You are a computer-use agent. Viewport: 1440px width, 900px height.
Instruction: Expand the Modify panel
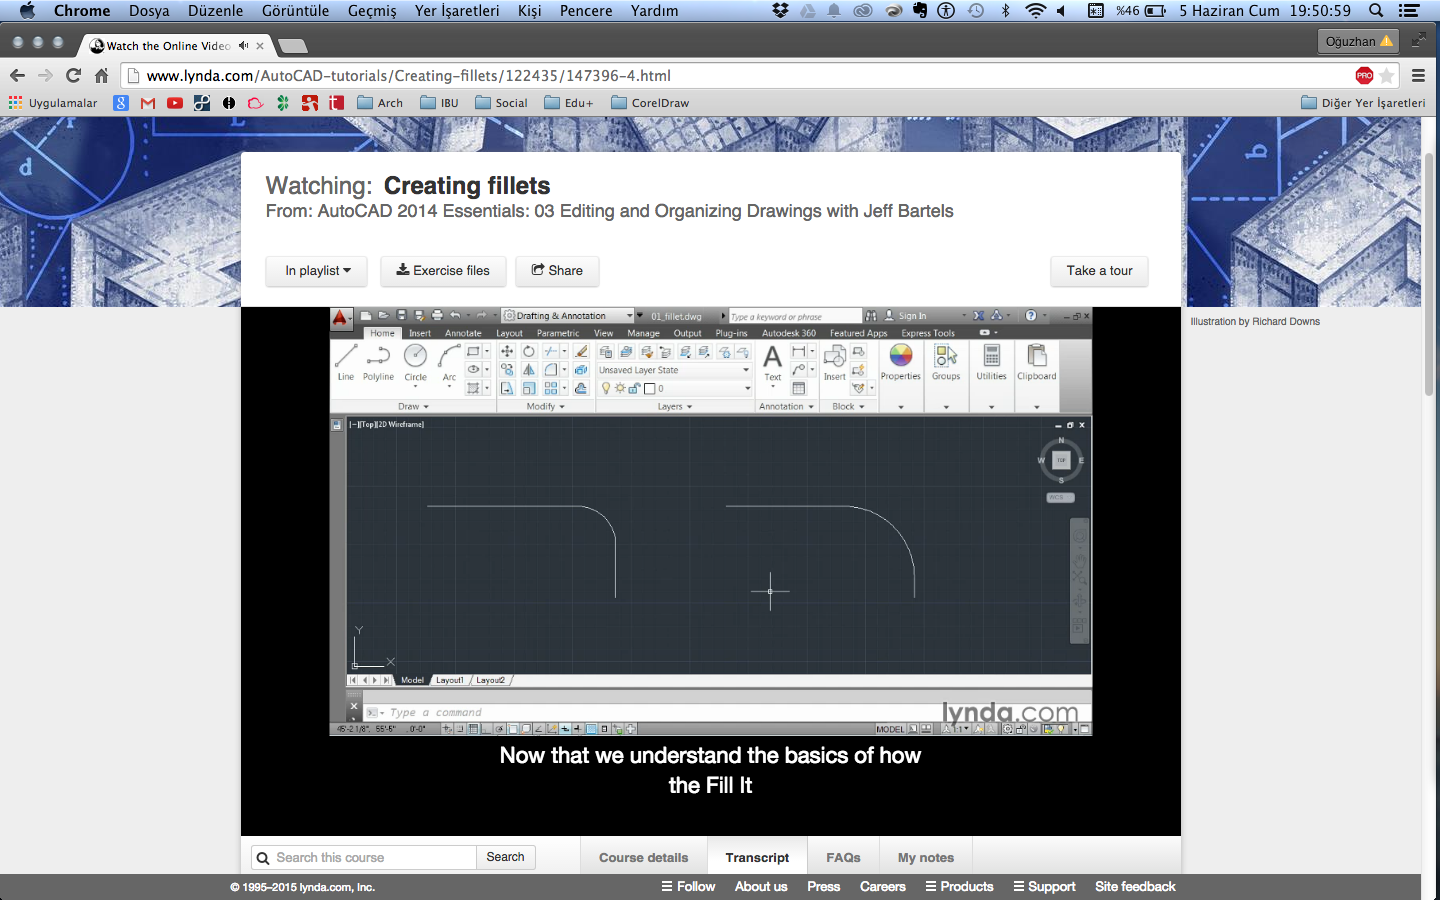pos(545,406)
